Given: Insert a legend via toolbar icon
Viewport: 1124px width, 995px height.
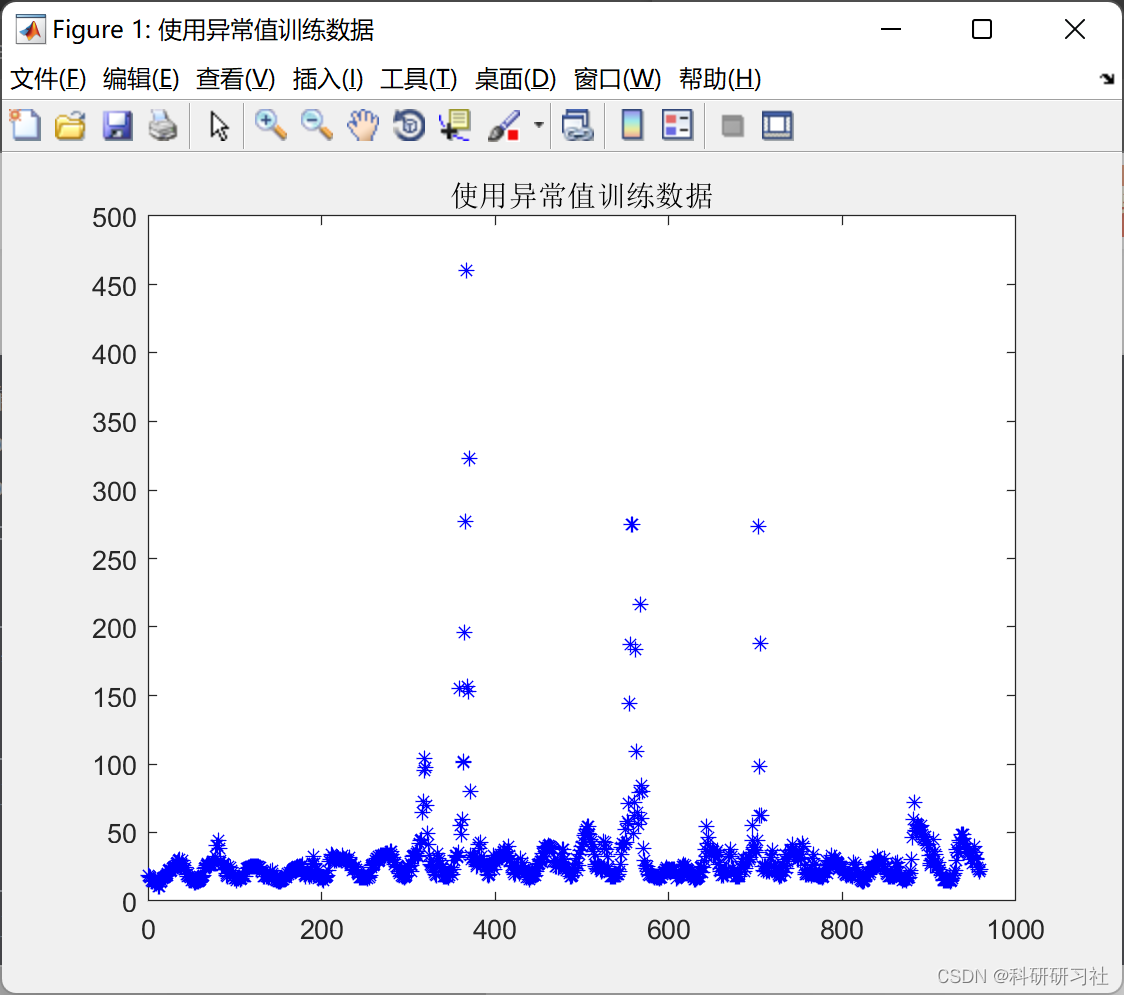Looking at the screenshot, I should tap(677, 125).
